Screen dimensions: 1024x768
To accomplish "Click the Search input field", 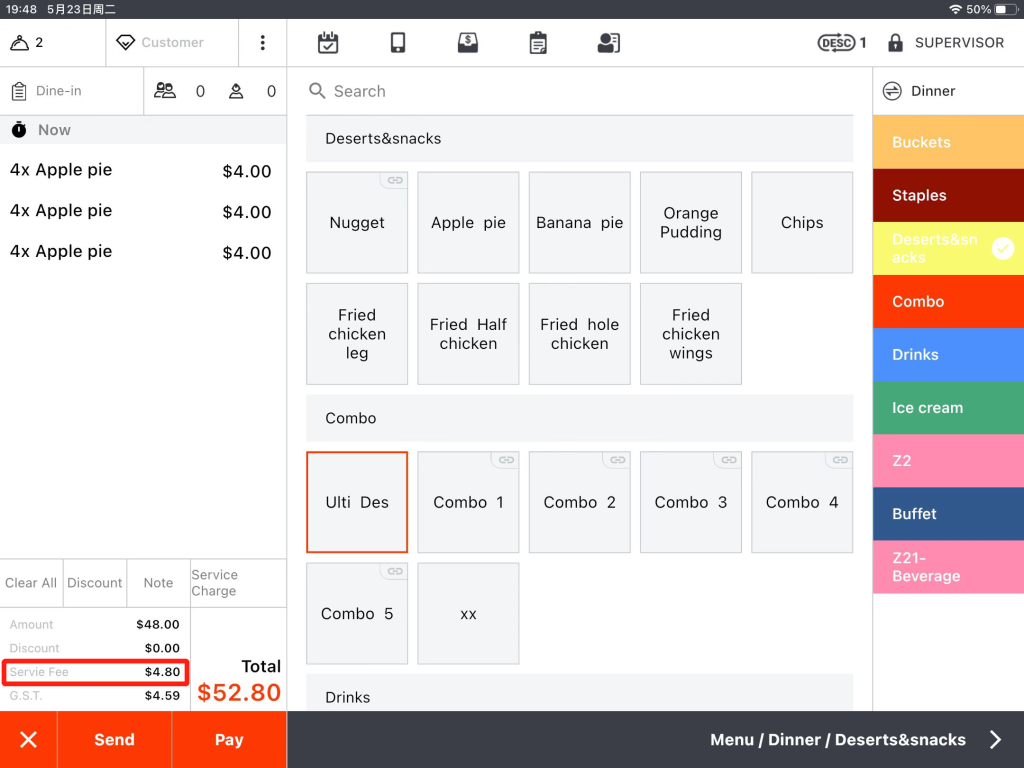I will pyautogui.click(x=580, y=91).
